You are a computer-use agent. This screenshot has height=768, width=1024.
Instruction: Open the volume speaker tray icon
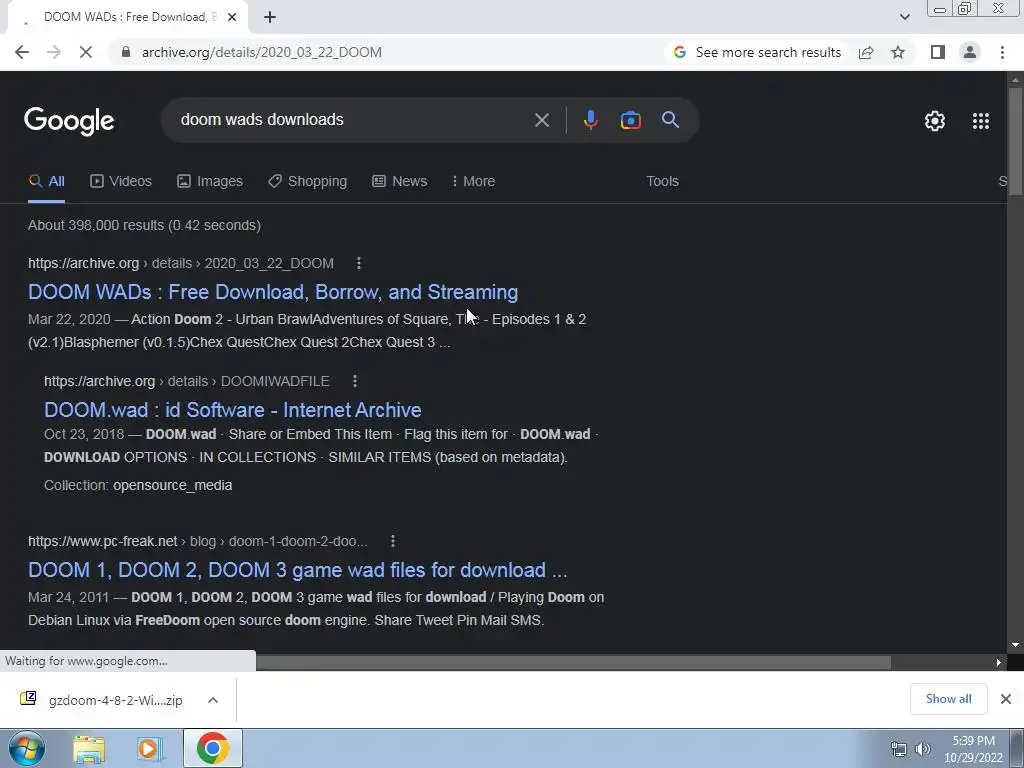tap(923, 749)
